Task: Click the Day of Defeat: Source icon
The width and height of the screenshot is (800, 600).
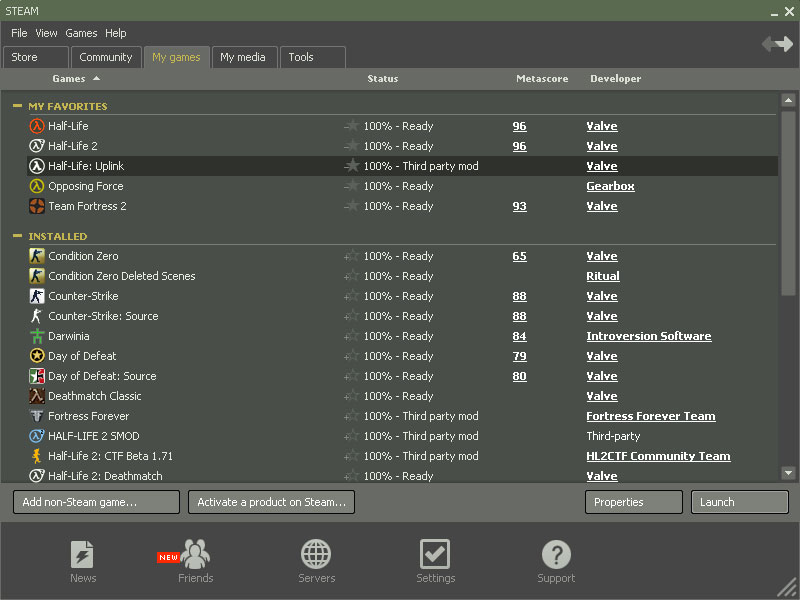Action: click(x=37, y=376)
